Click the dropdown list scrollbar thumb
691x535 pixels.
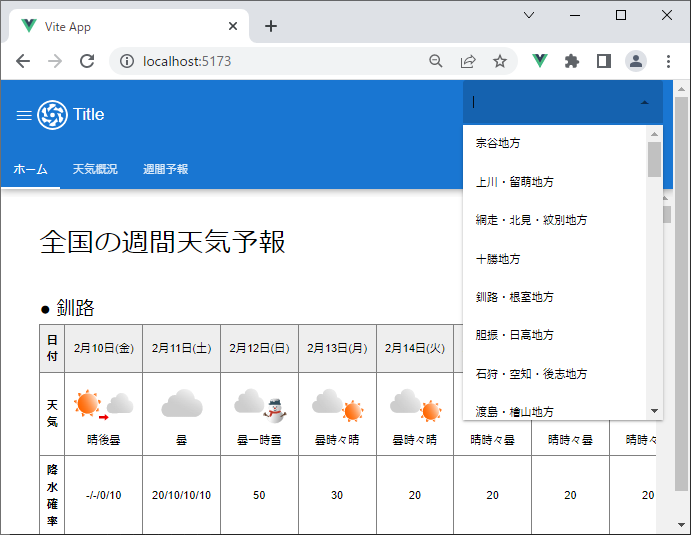[654, 159]
